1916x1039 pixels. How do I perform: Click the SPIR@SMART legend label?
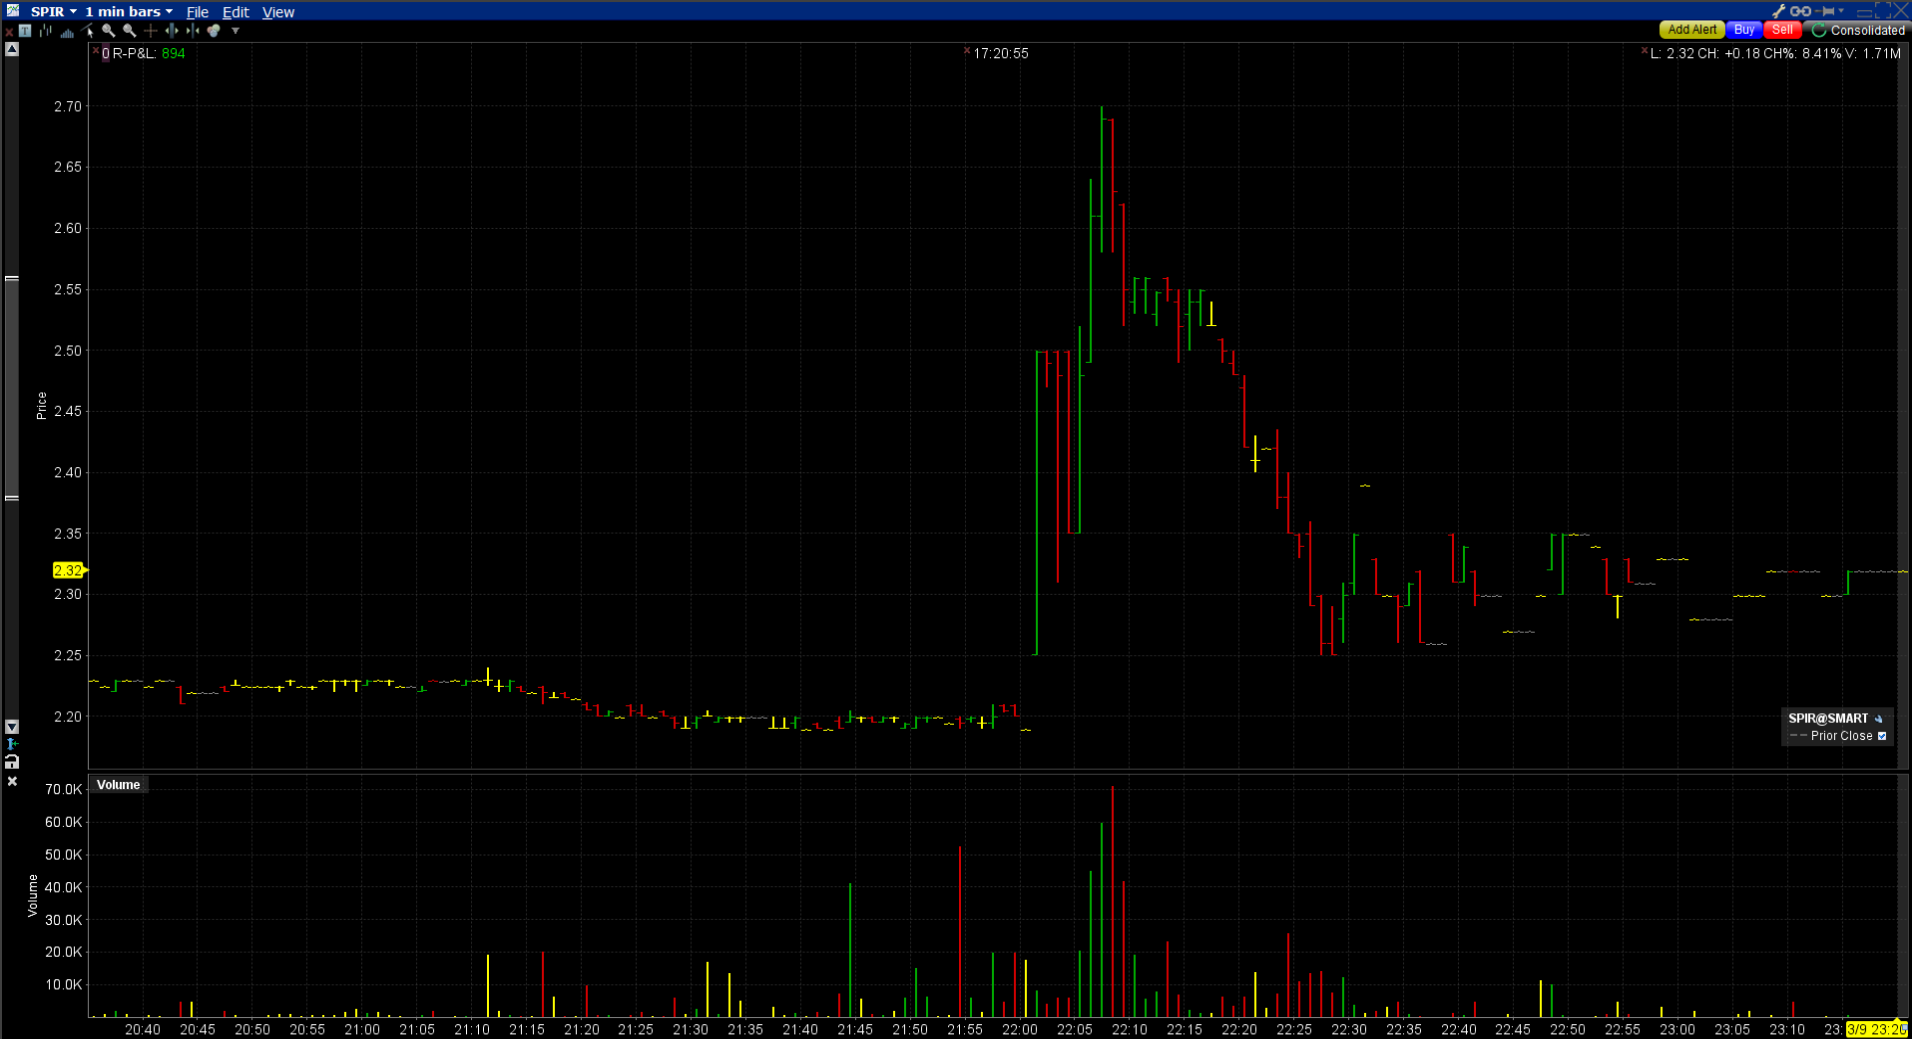[1828, 718]
